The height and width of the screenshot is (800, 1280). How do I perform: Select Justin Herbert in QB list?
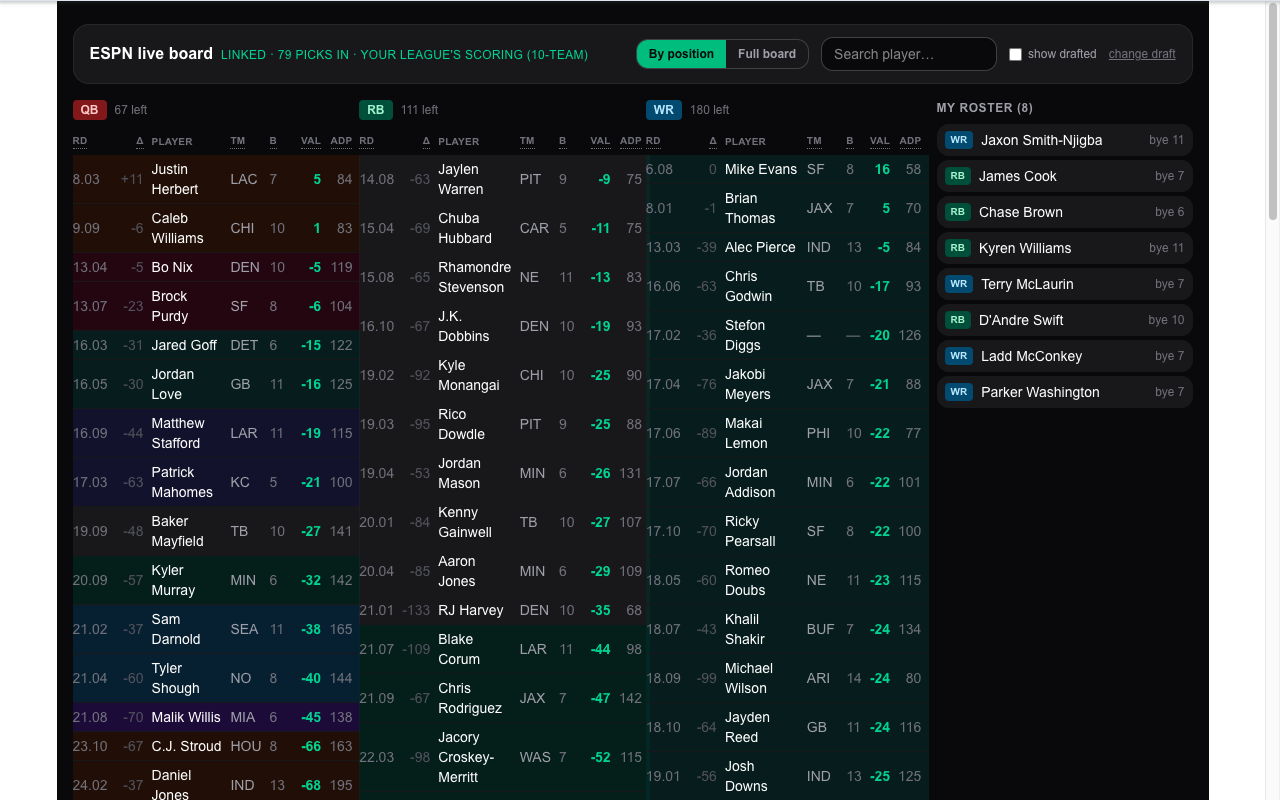click(216, 180)
